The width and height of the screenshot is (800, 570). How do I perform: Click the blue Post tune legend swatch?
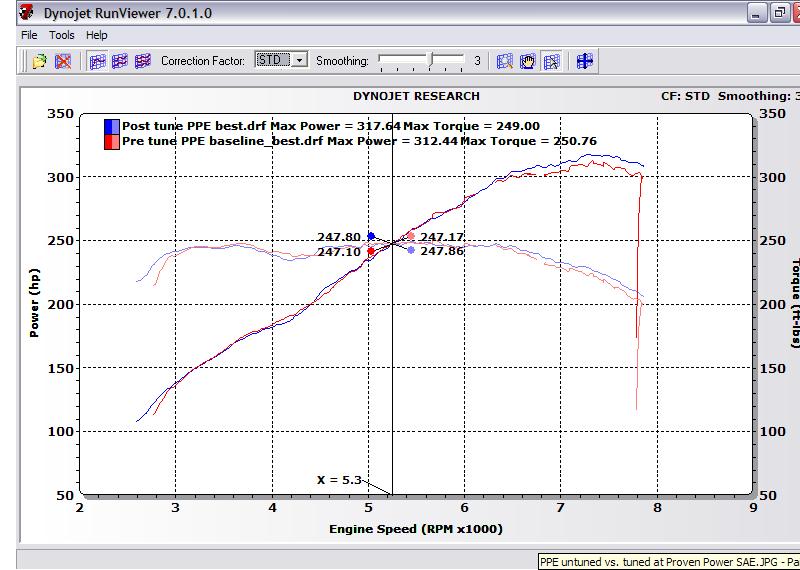point(112,127)
